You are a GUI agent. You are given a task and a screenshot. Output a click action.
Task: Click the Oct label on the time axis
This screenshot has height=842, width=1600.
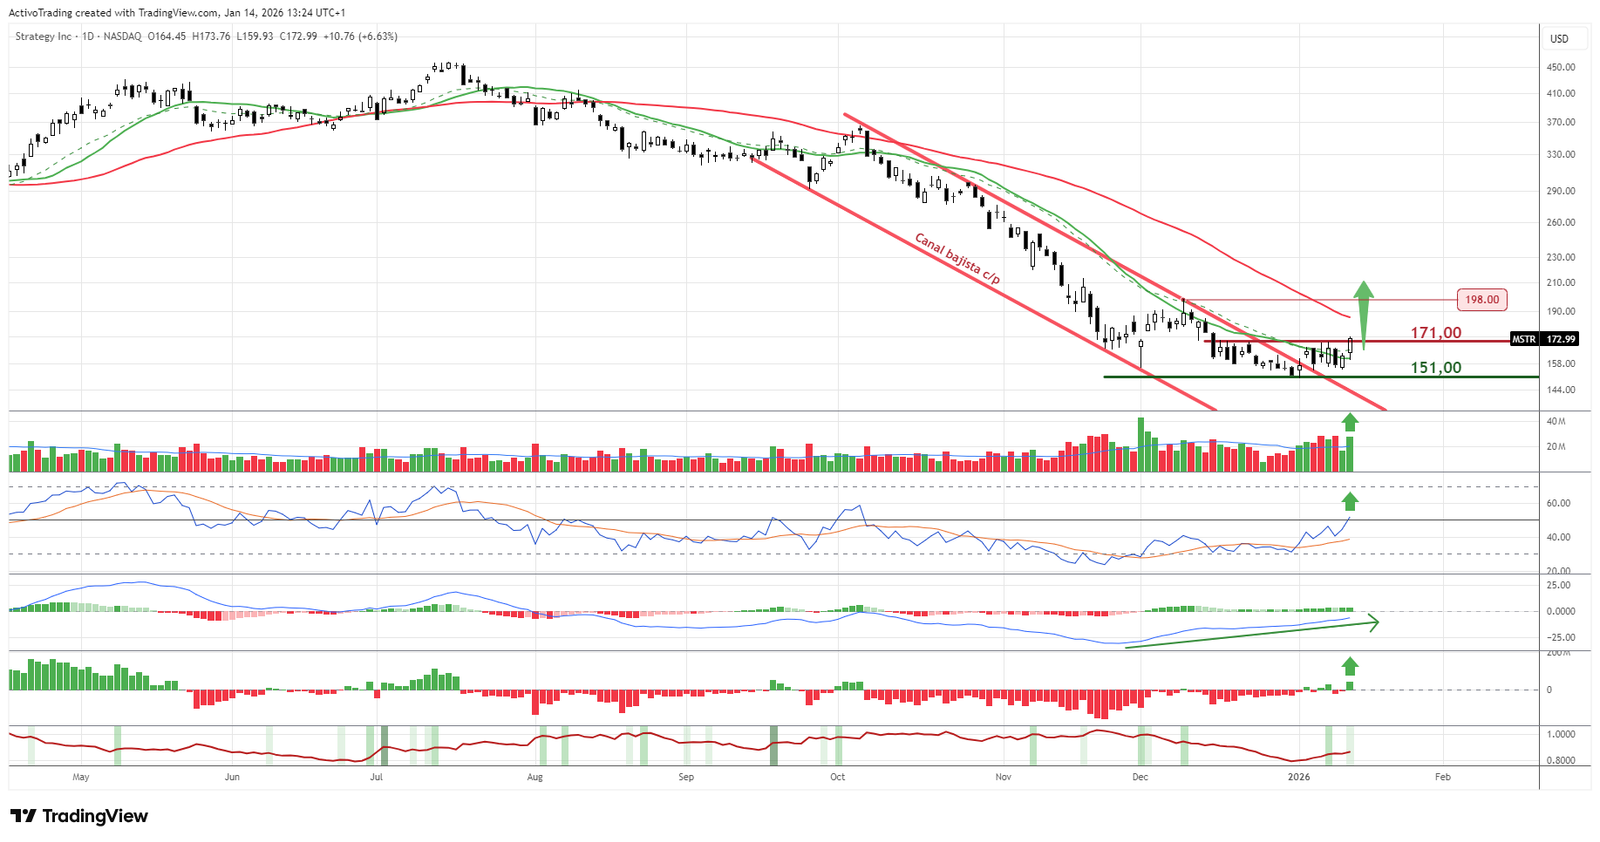click(x=837, y=776)
